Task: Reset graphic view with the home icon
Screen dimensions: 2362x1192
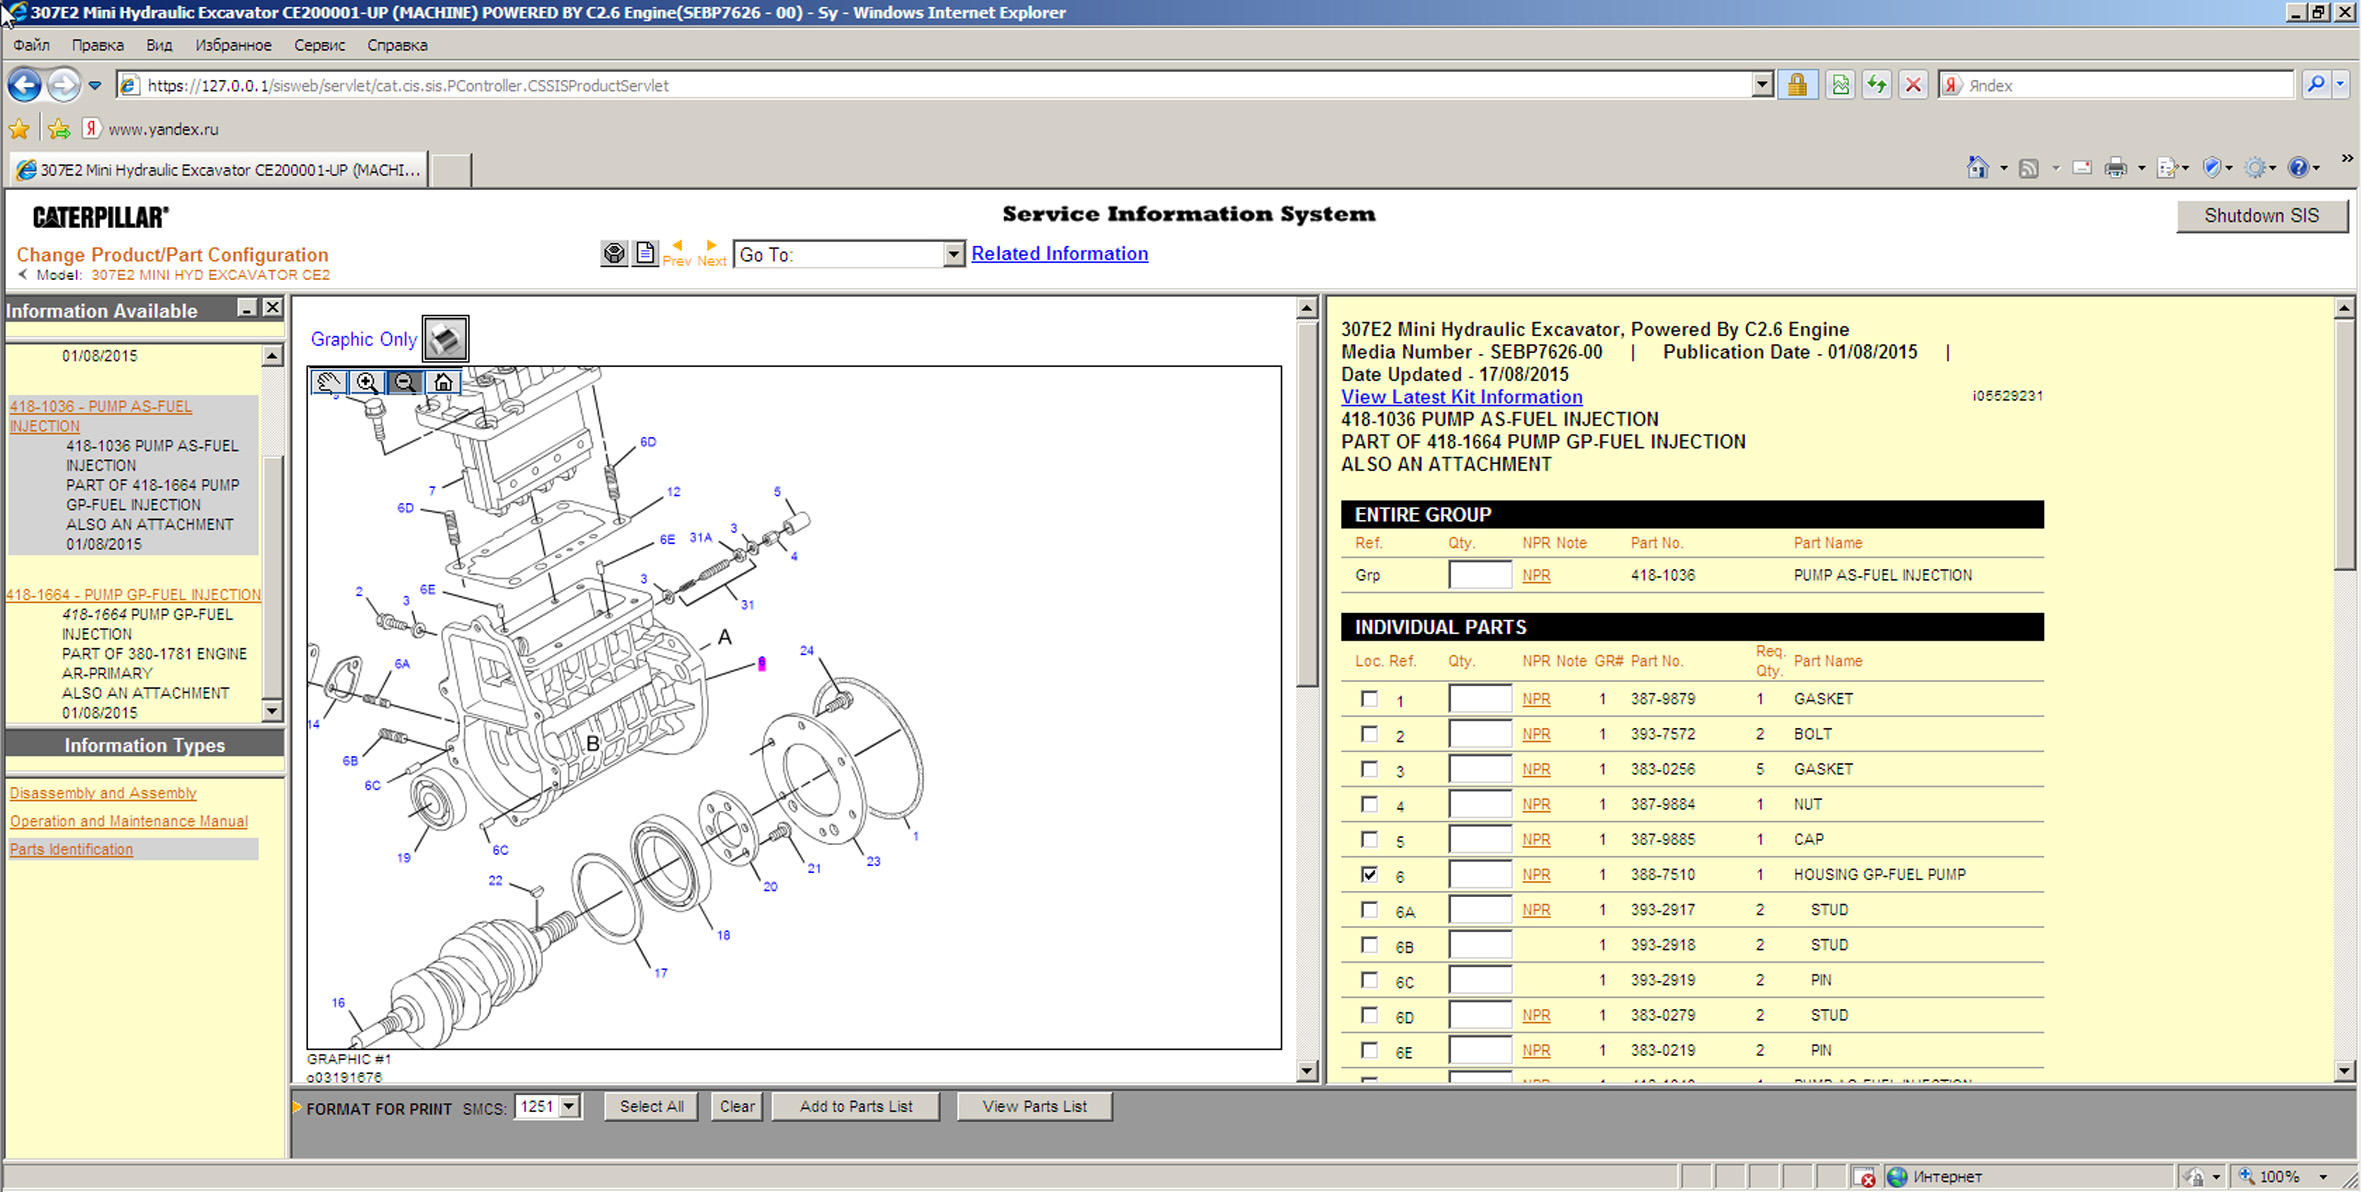Action: tap(443, 382)
